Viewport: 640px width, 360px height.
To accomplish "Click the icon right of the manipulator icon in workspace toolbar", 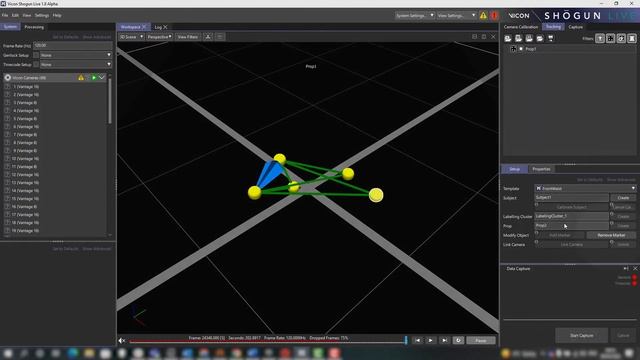I will coord(220,37).
